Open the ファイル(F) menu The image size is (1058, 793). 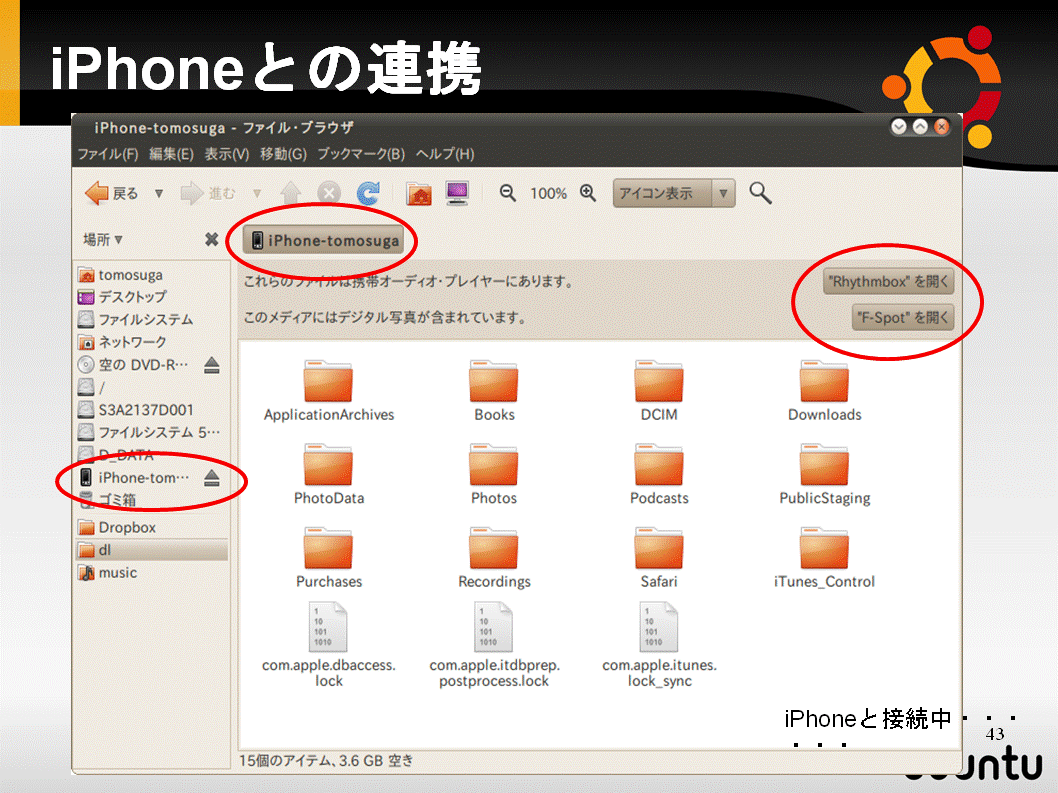107,154
